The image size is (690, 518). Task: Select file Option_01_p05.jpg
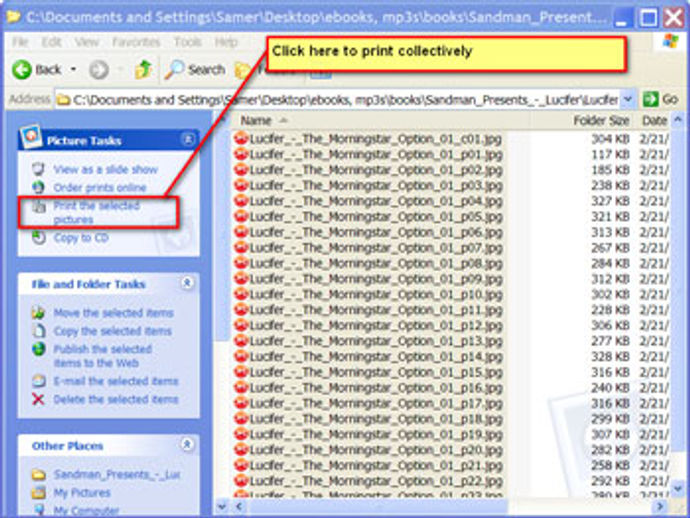click(x=376, y=217)
